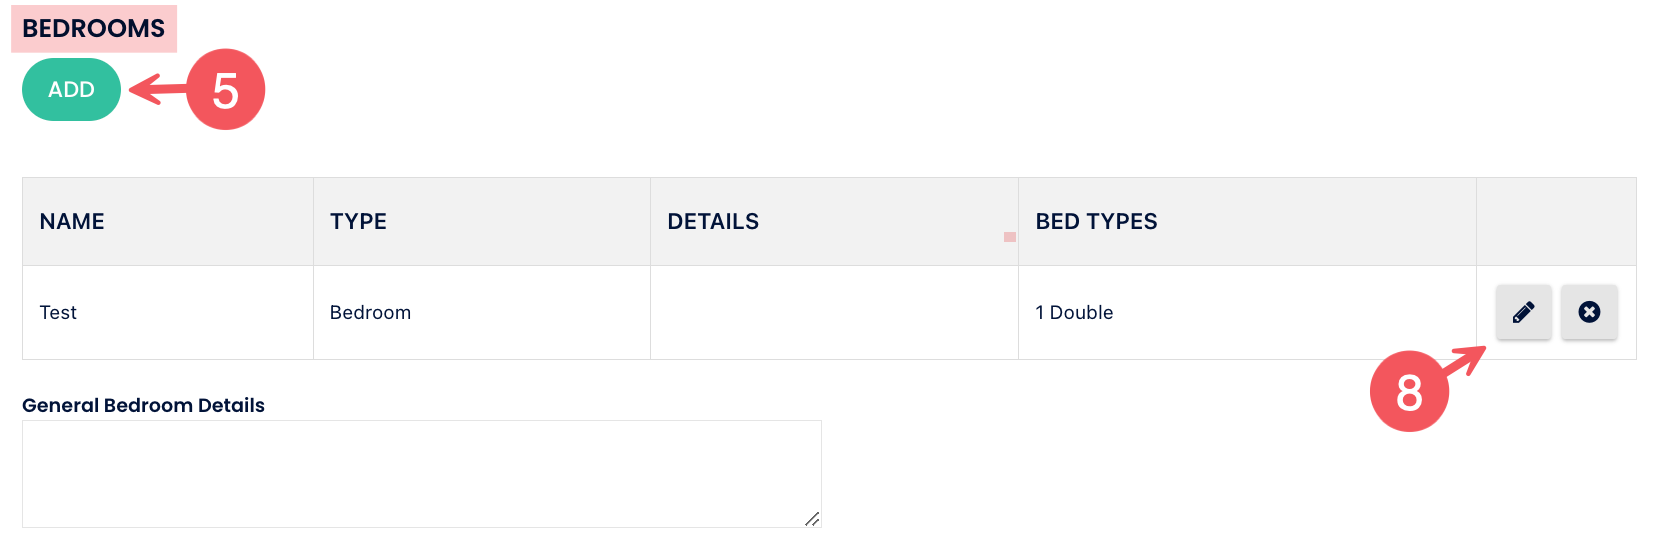1656x560 pixels.
Task: Click the red step 8 marker
Action: pos(1408,391)
